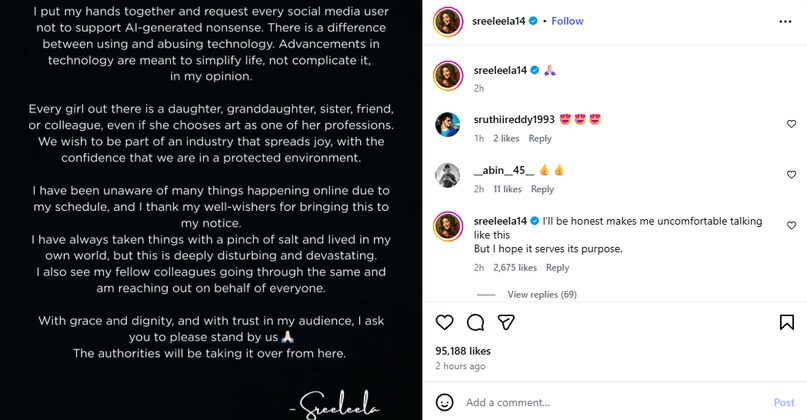Like sreeleela14's honest reply comment
Screen dimensions: 807x420
click(791, 226)
